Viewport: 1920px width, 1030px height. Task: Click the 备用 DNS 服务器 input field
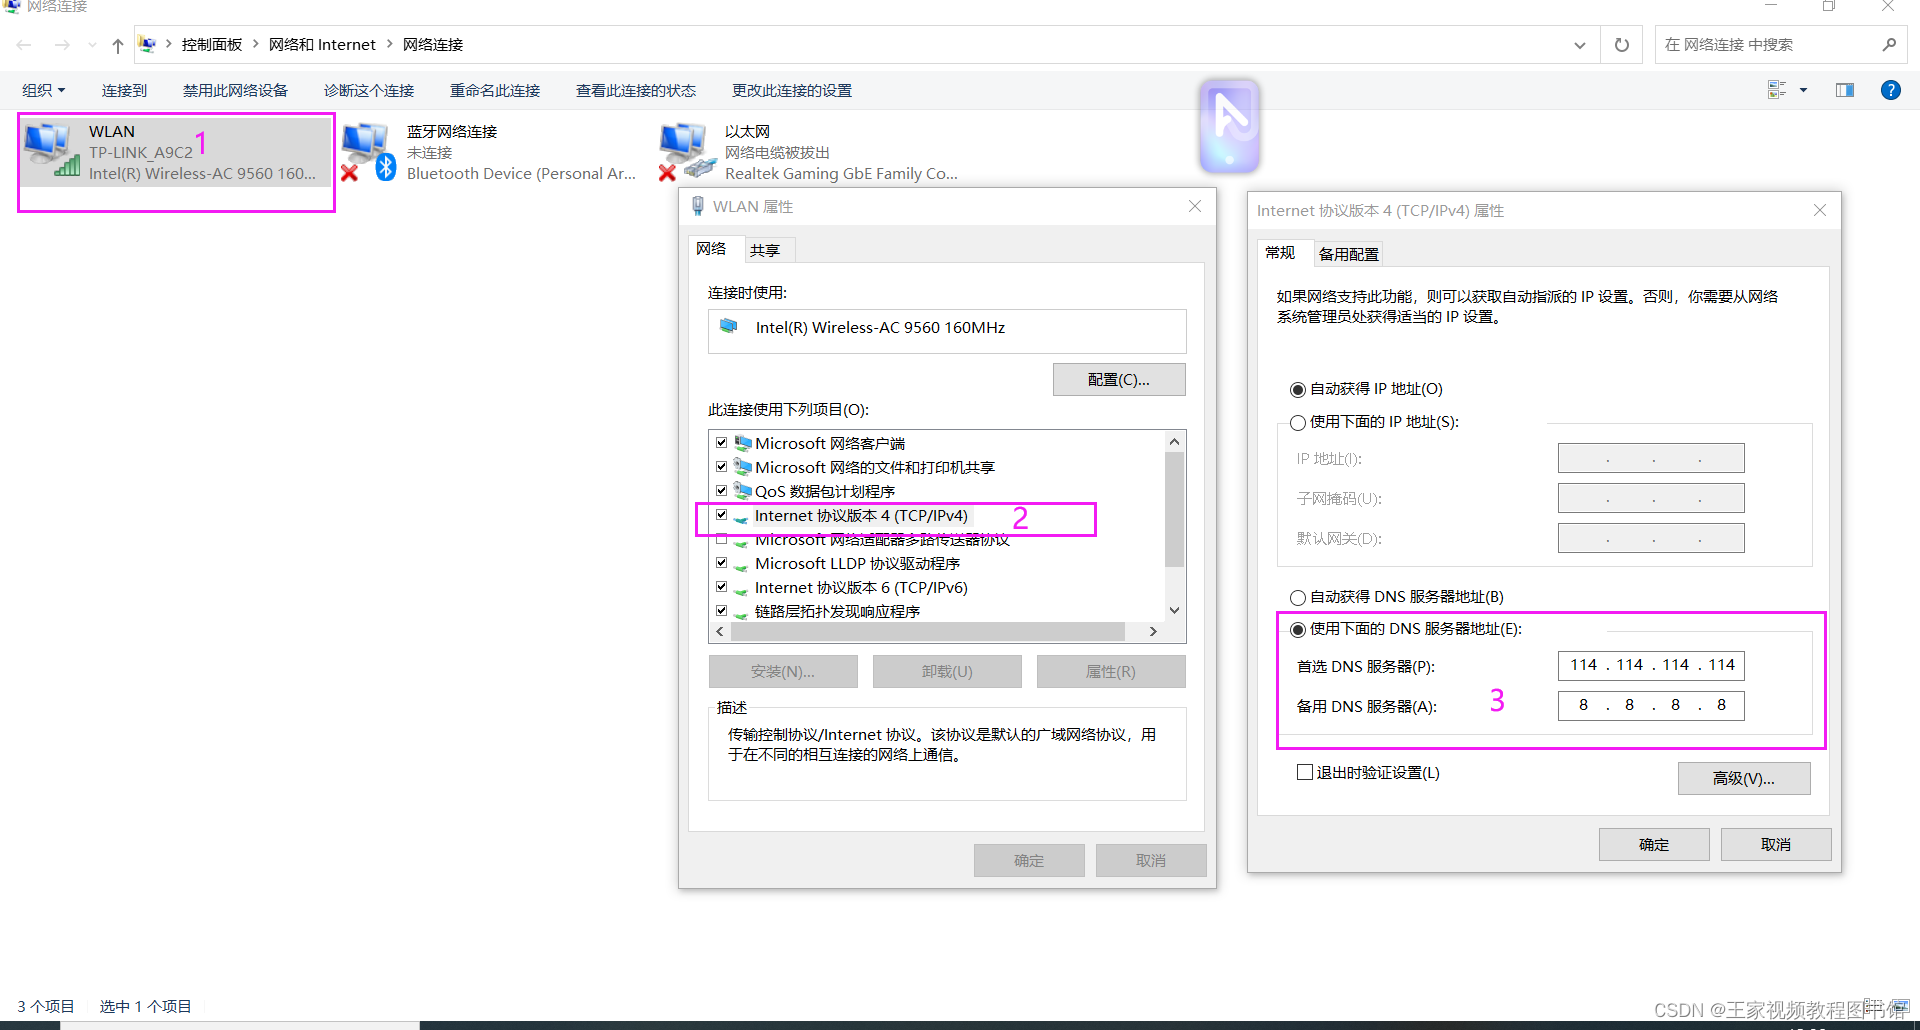1650,705
